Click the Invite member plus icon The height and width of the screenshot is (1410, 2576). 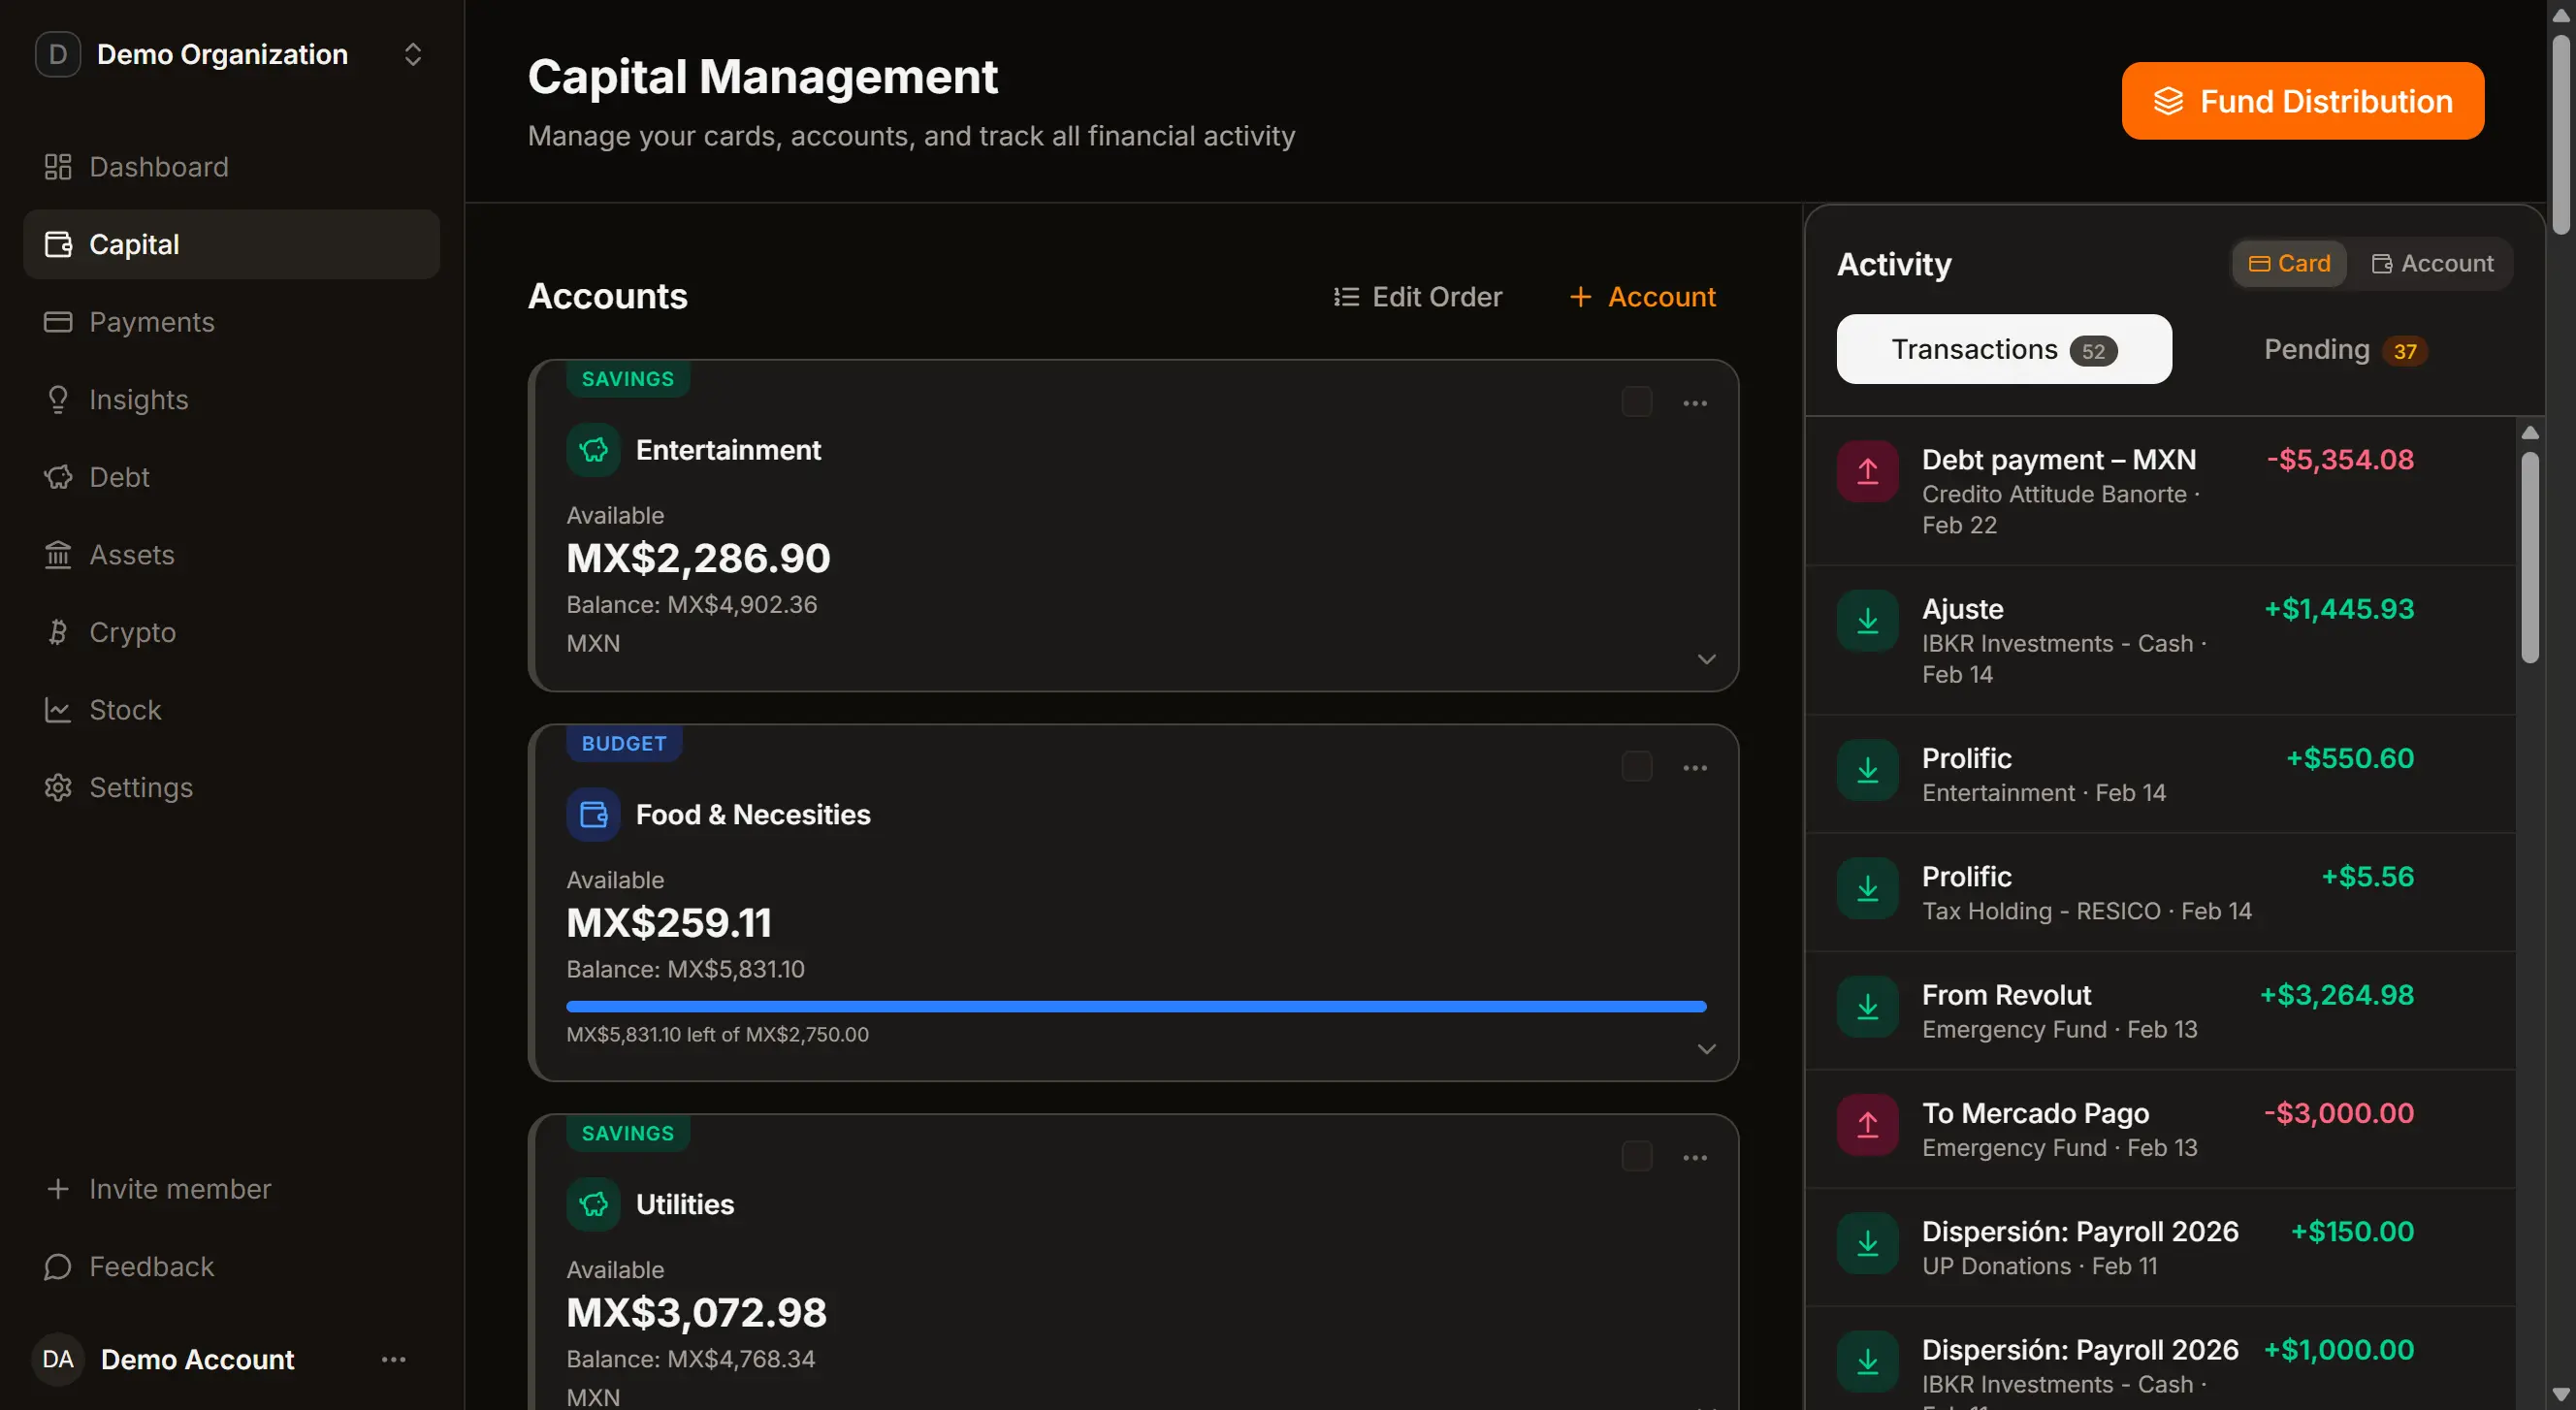pyautogui.click(x=58, y=1188)
